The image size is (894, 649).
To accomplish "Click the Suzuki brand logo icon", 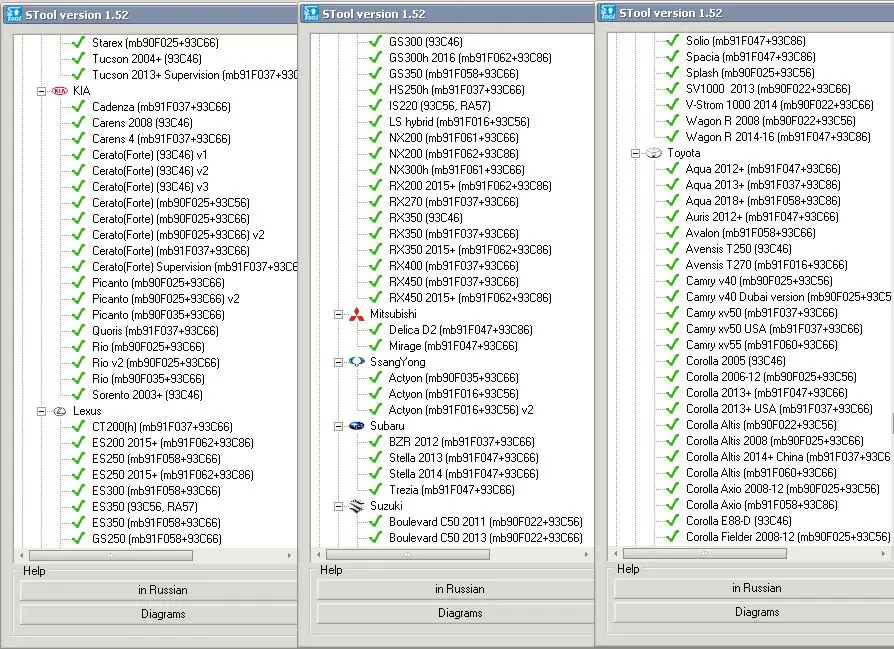I will tap(356, 506).
